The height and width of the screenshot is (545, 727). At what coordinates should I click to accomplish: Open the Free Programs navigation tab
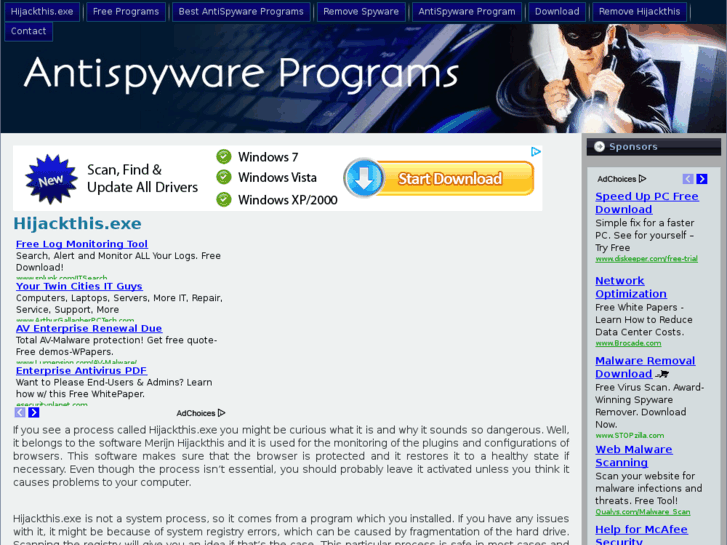126,12
